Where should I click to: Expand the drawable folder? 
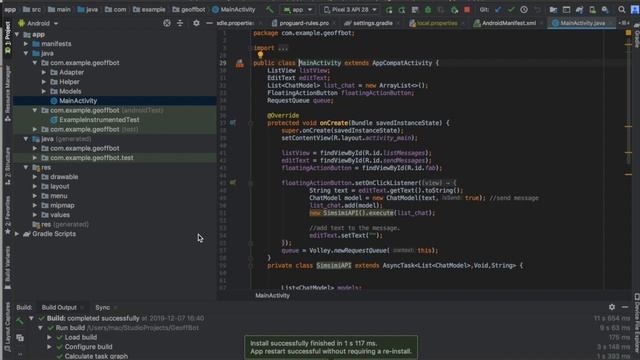pos(35,177)
